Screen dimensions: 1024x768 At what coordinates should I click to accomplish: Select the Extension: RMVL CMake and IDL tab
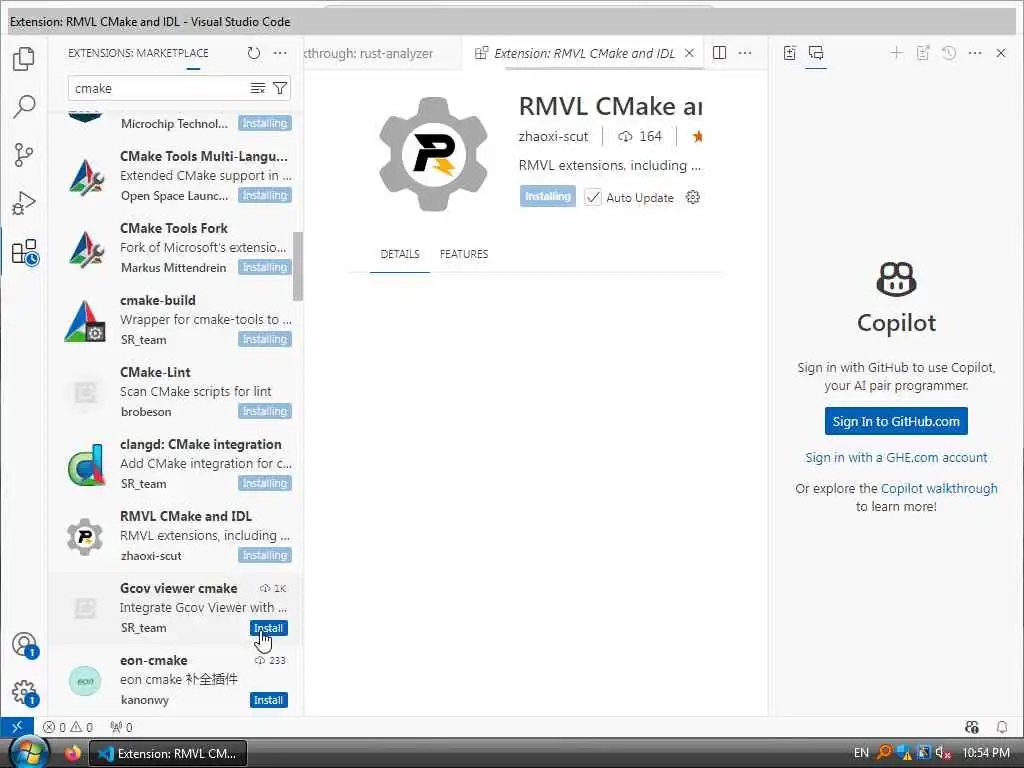(x=583, y=53)
